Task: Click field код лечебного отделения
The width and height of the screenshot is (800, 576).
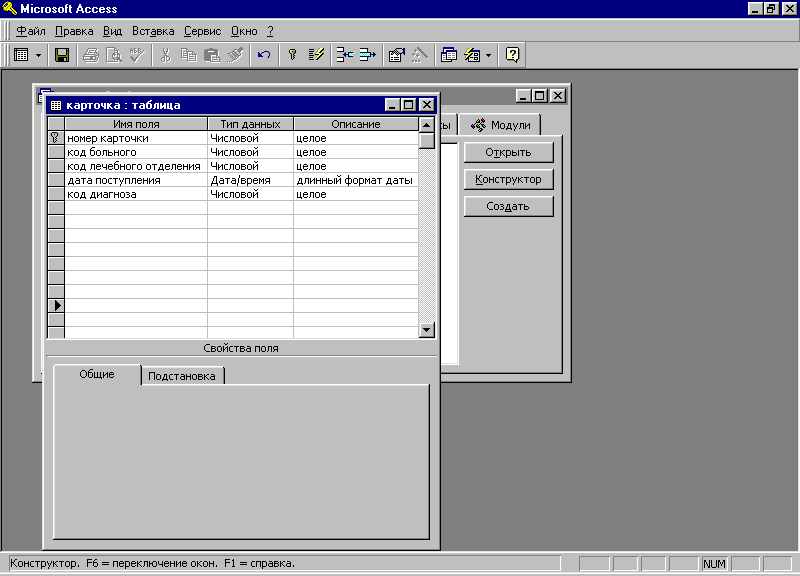Action: [x=134, y=166]
